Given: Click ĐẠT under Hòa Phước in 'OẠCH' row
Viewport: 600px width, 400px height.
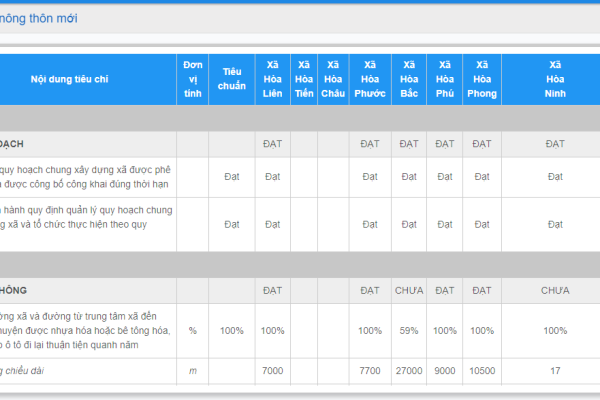Looking at the screenshot, I should coord(370,144).
